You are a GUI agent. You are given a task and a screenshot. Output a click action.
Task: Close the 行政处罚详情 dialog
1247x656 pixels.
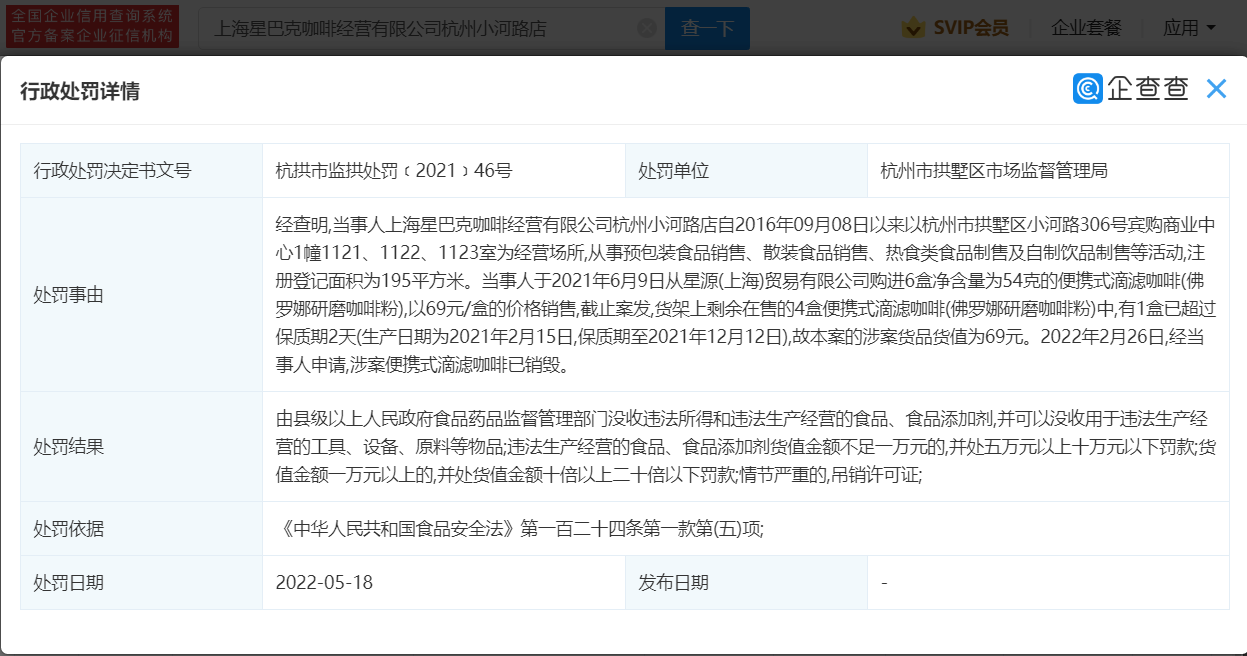1216,89
